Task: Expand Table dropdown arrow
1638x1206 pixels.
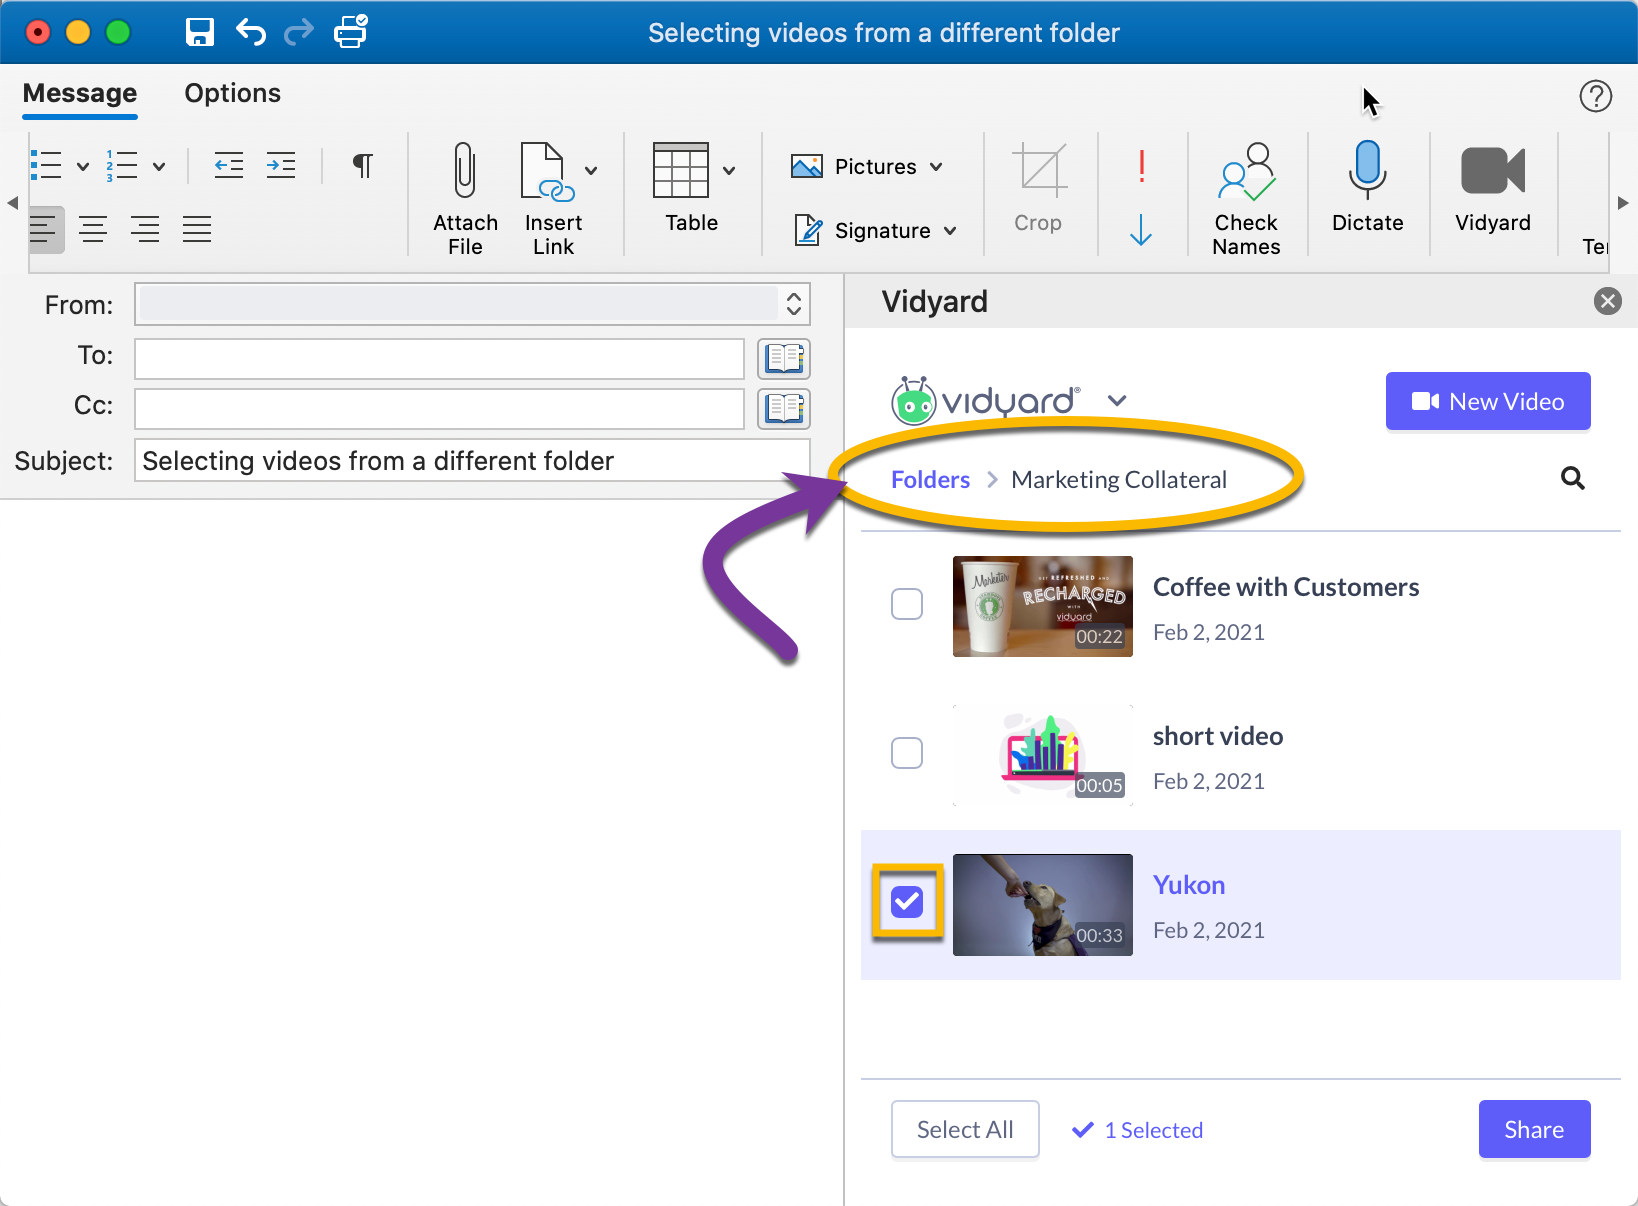Action: [x=729, y=170]
